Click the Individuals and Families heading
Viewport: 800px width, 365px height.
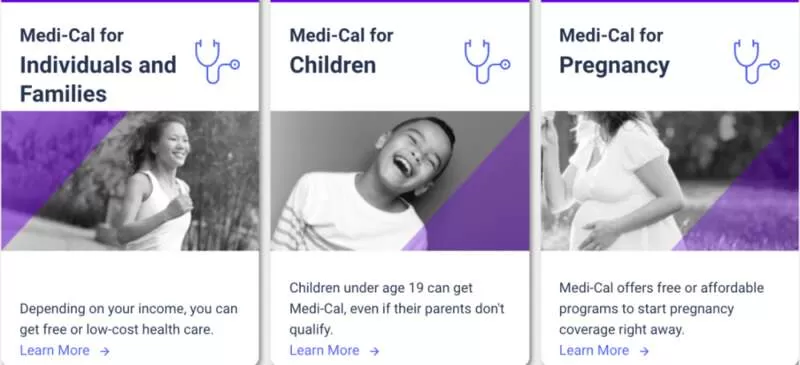coord(98,79)
